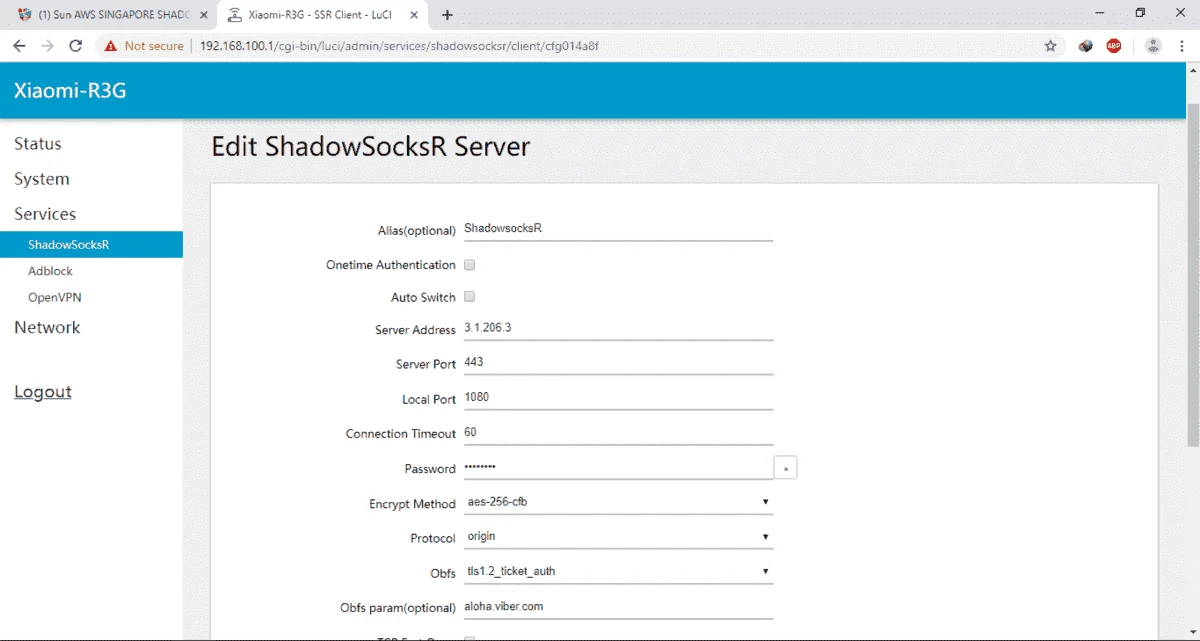Click the Onetime Authentication label

pyautogui.click(x=391, y=265)
